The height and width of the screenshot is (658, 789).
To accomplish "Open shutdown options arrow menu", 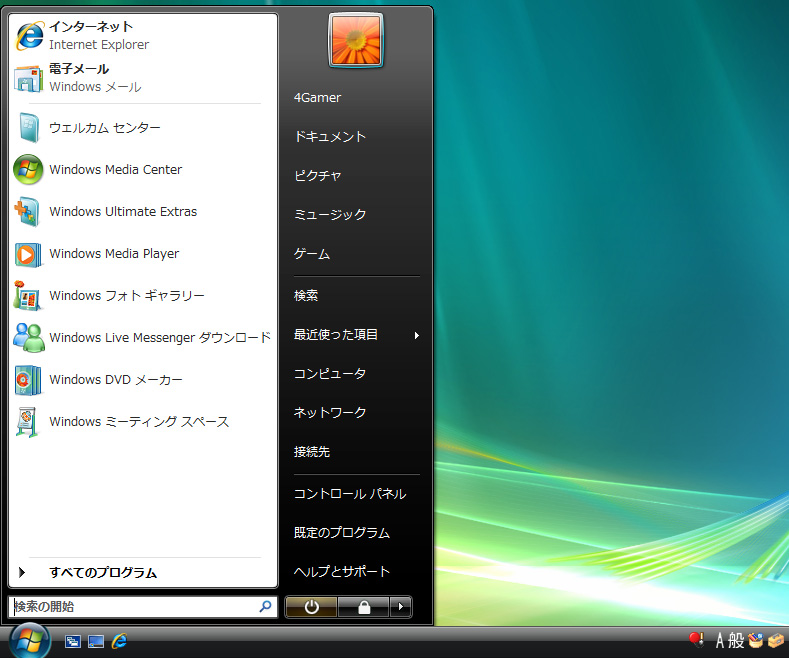I will [x=401, y=607].
